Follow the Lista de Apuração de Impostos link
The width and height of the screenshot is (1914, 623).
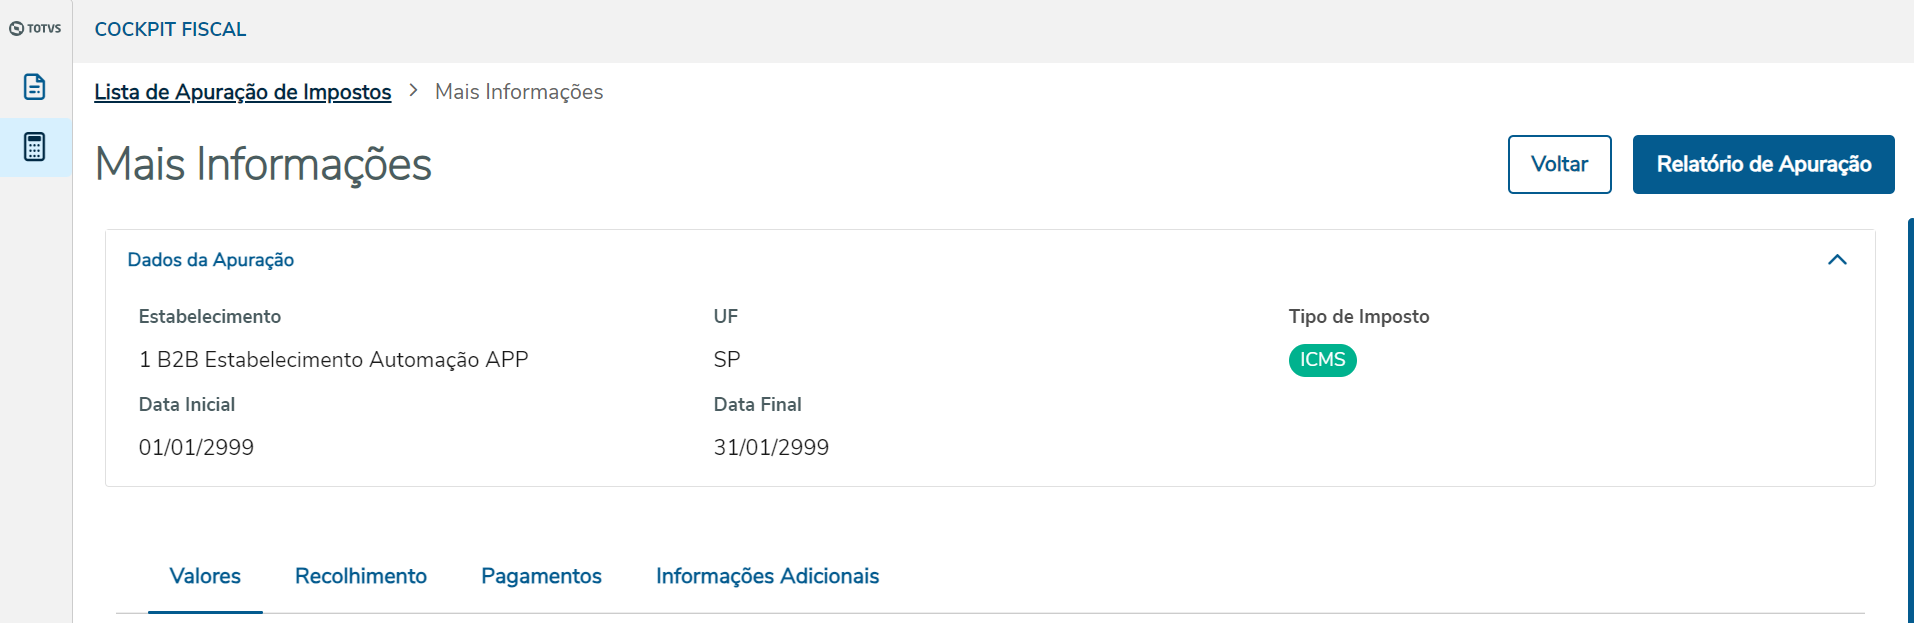coord(243,92)
